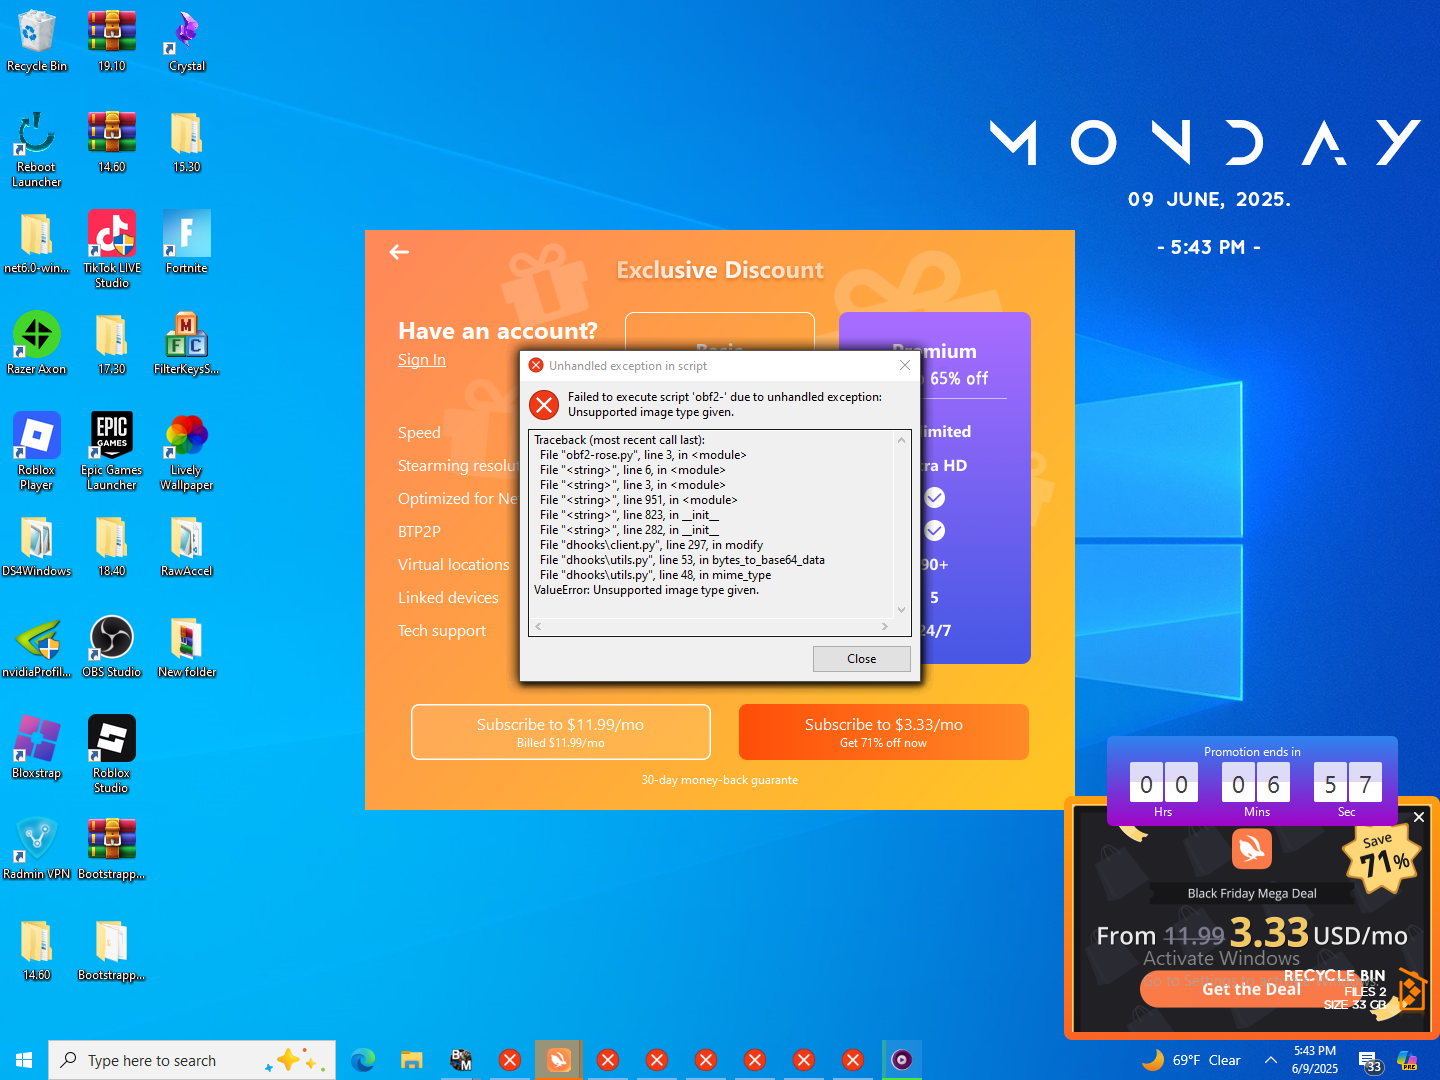Click the Microsoft Edge taskbar icon
Screen dimensions: 1440x1080
click(363, 1060)
